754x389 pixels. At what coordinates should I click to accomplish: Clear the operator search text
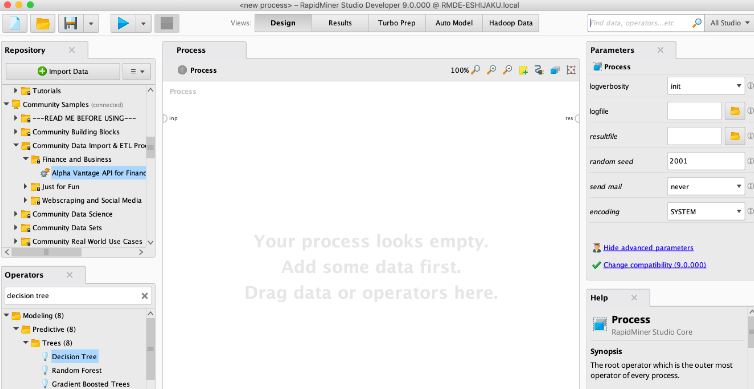pyautogui.click(x=144, y=296)
